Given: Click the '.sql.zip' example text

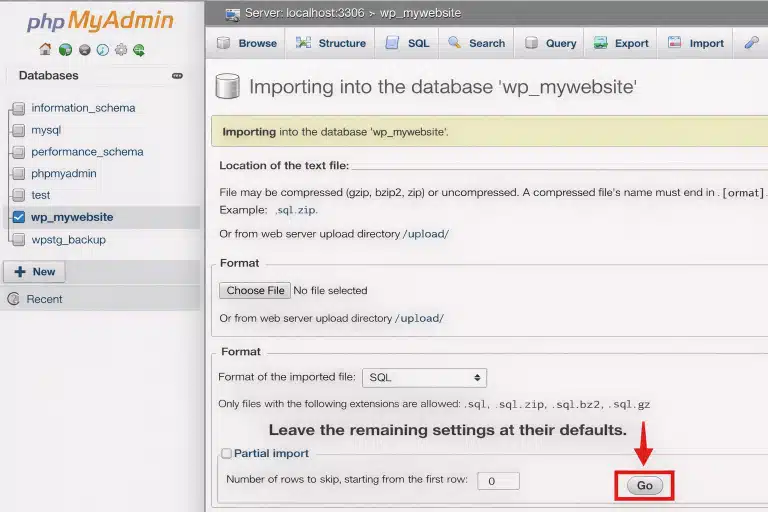Looking at the screenshot, I should [x=296, y=210].
